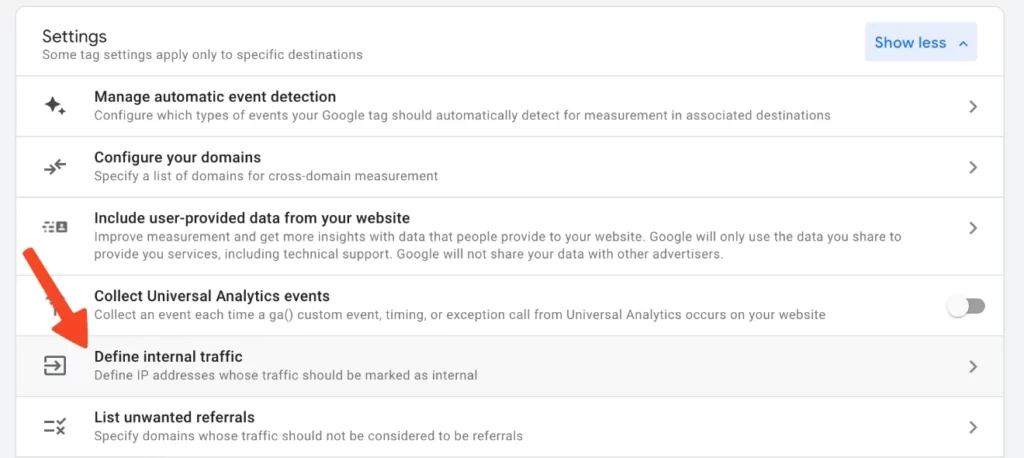Click the unwanted referrals list icon
Viewport: 1024px width, 458px height.
click(55, 427)
